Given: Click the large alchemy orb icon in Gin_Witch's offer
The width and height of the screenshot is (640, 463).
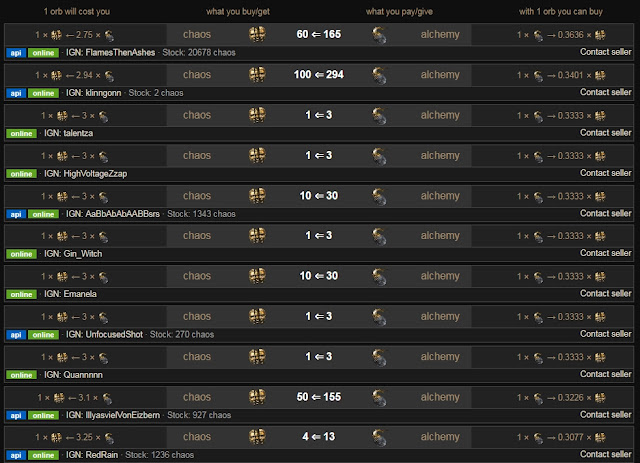Looking at the screenshot, I should pyautogui.click(x=380, y=238).
